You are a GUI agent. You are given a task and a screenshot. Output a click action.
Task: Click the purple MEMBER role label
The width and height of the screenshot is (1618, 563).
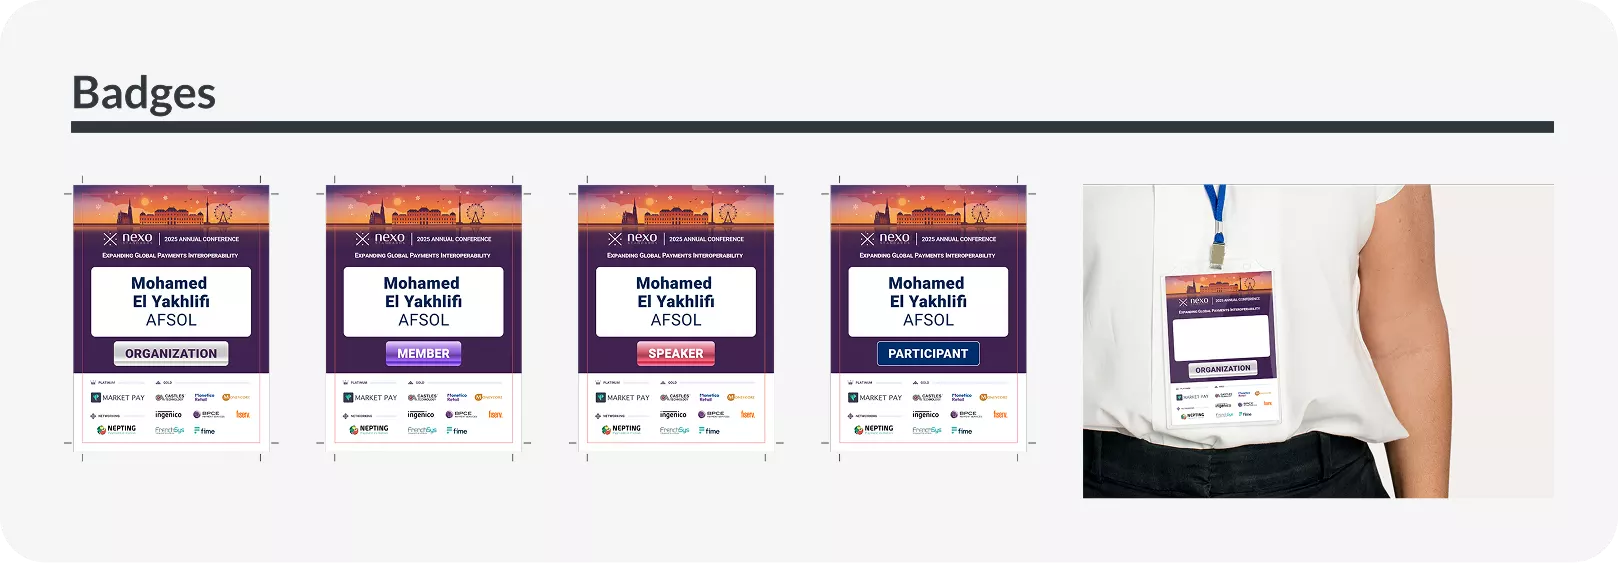coord(423,353)
